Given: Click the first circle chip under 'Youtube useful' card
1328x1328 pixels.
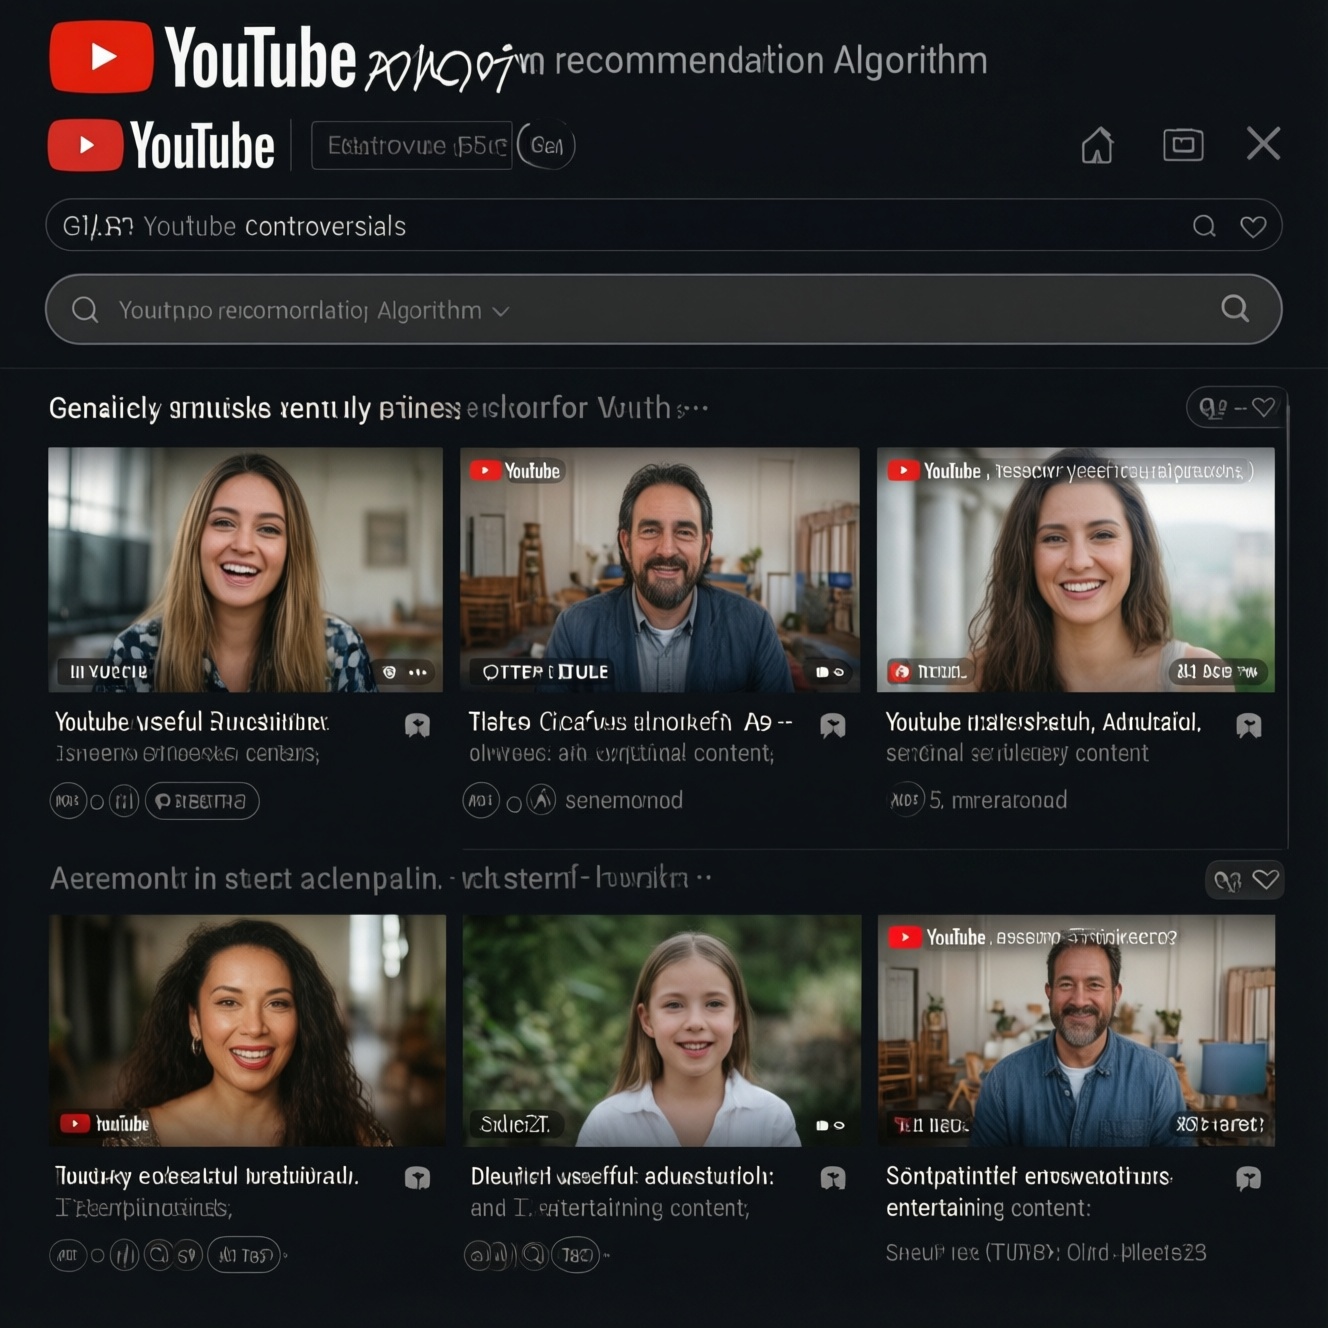Looking at the screenshot, I should pos(68,801).
